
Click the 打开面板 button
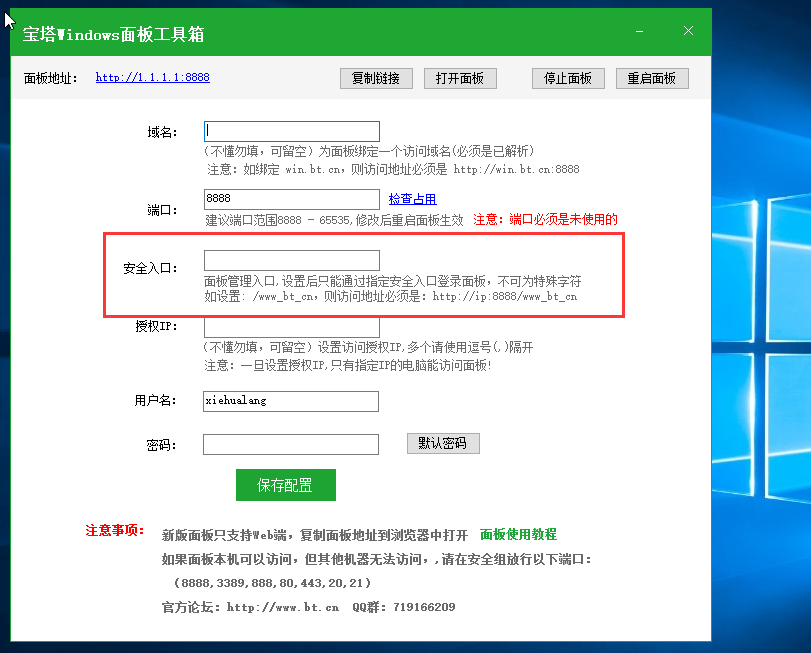coord(460,79)
